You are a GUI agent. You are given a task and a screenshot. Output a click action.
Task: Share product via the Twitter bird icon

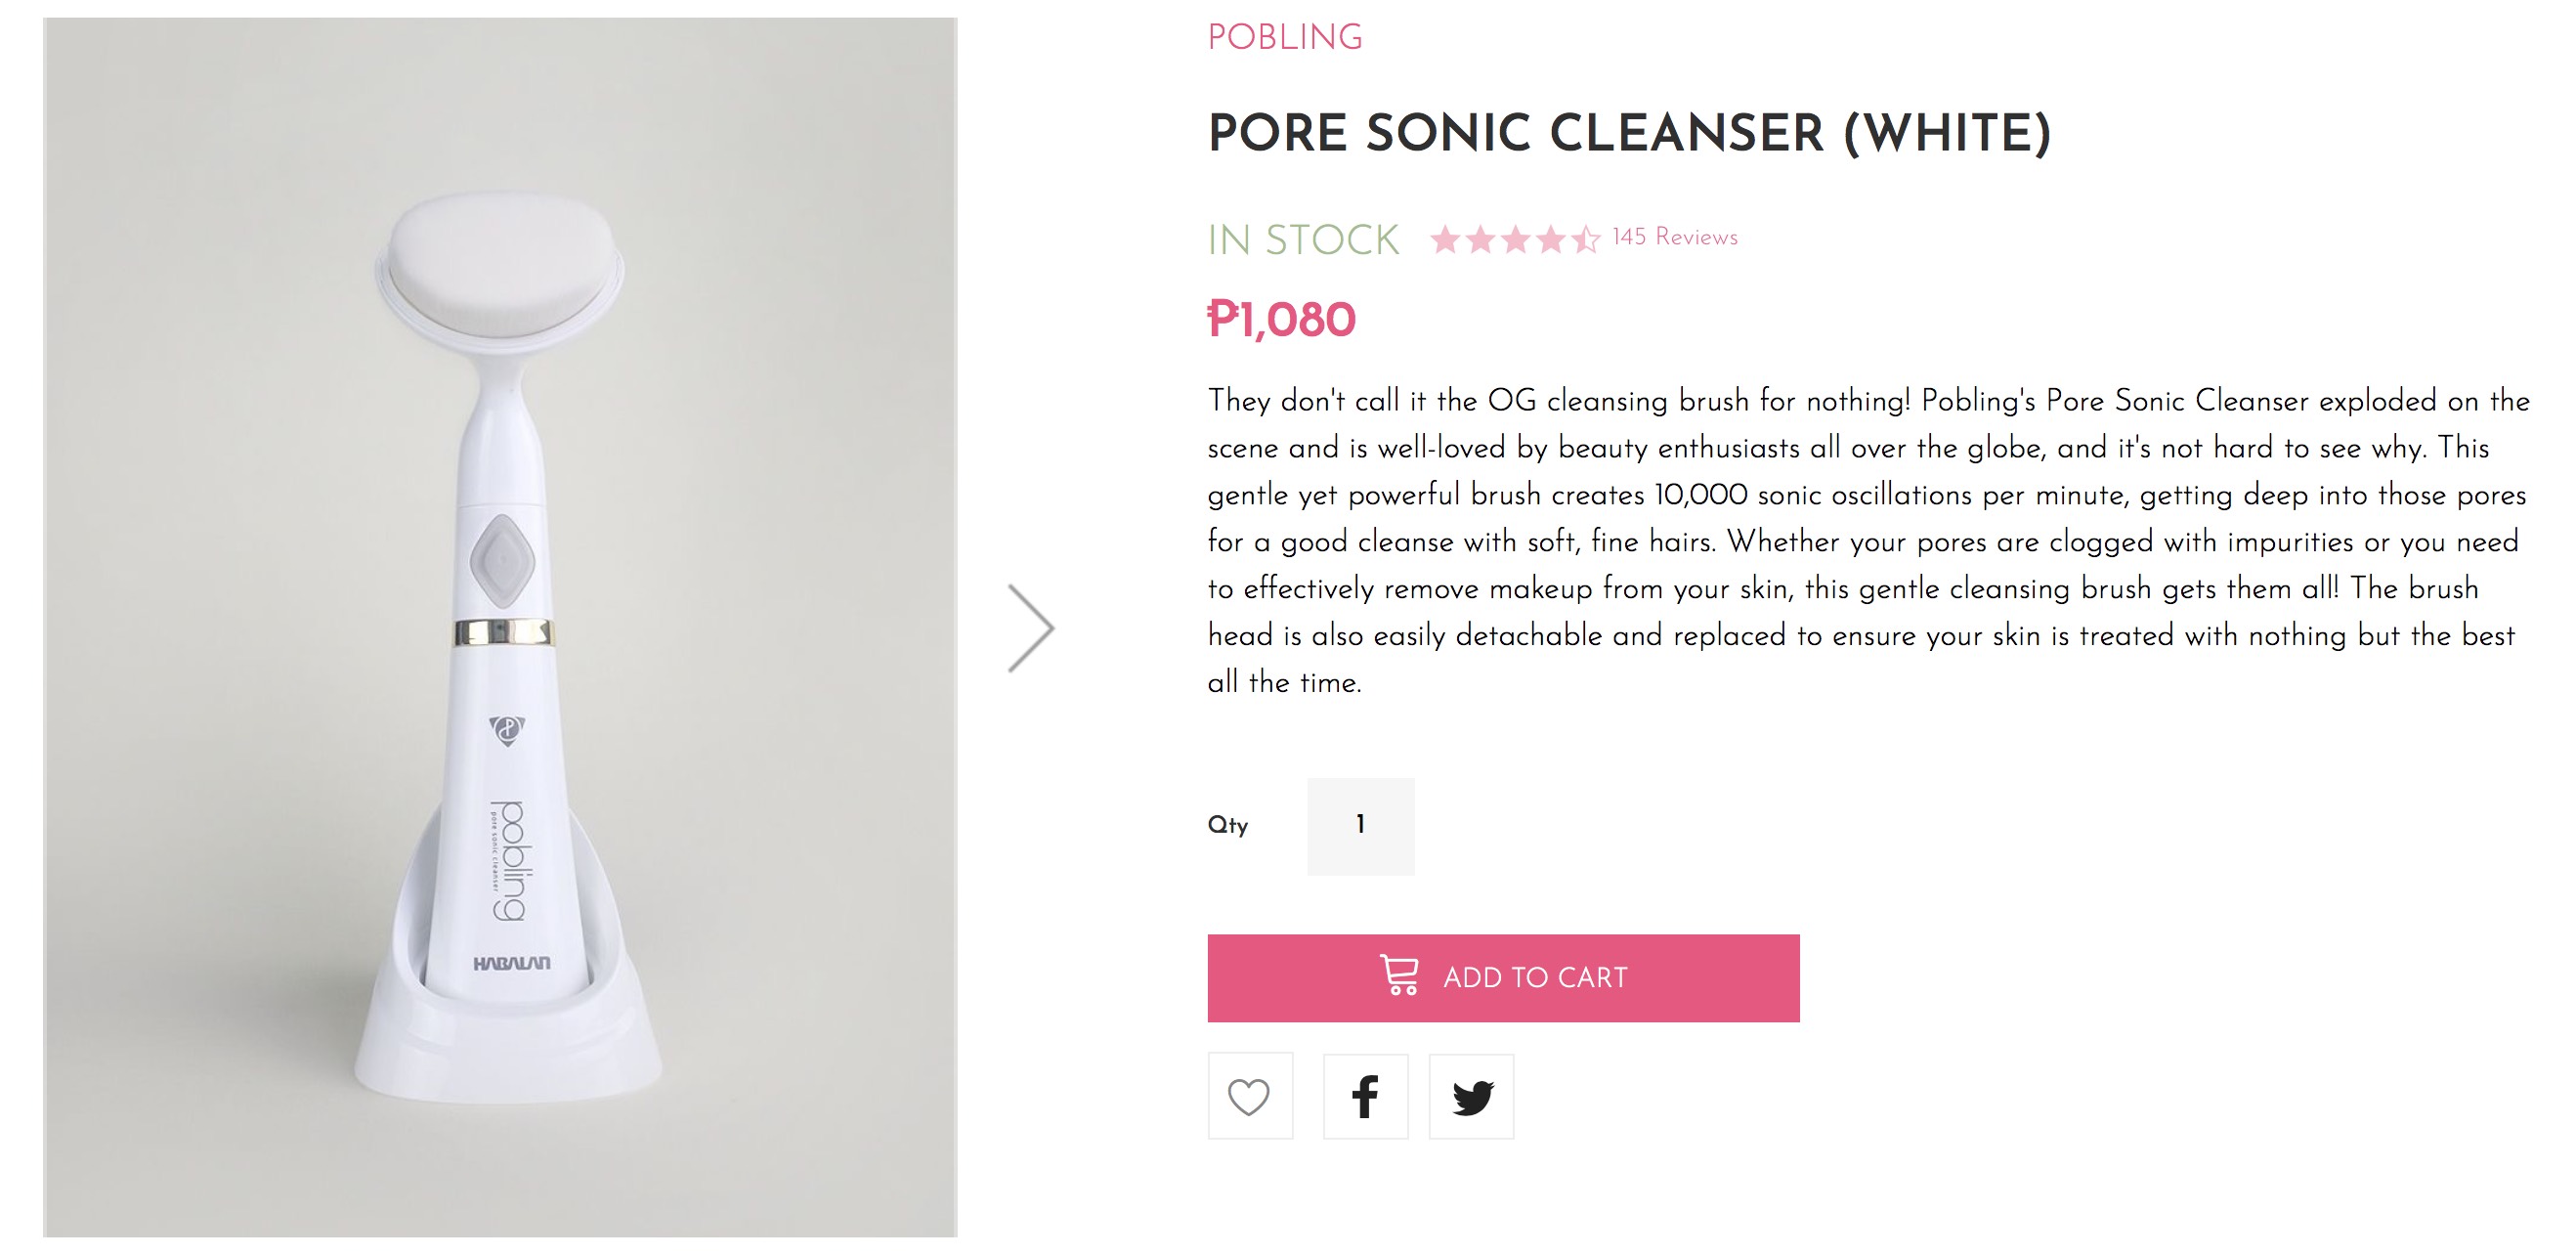pos(1471,1096)
